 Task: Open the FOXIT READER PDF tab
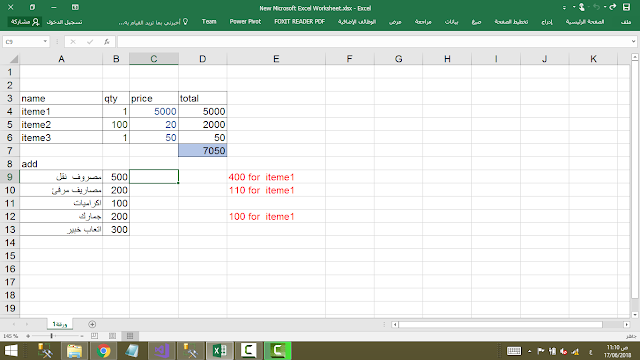pyautogui.click(x=300, y=22)
